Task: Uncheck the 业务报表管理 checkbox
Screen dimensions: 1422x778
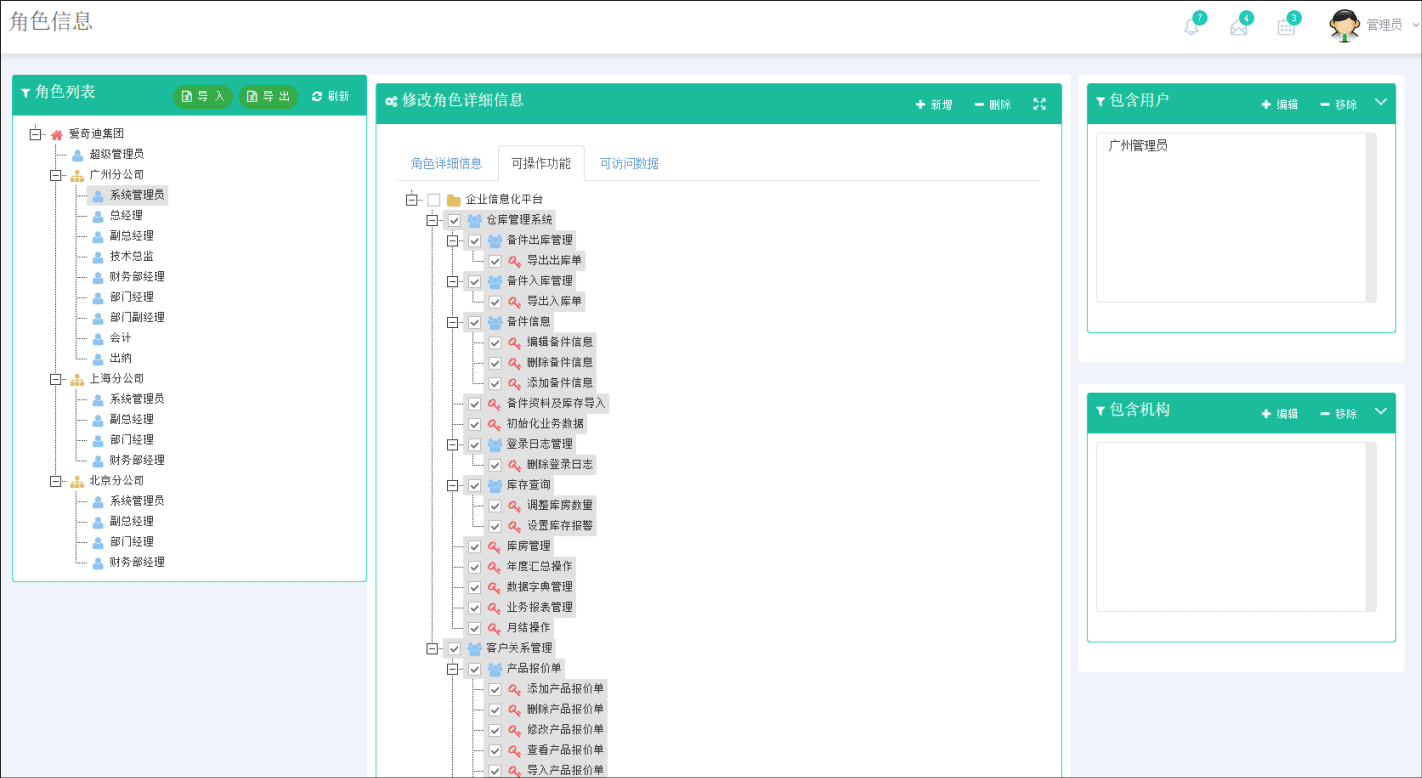Action: pyautogui.click(x=475, y=608)
